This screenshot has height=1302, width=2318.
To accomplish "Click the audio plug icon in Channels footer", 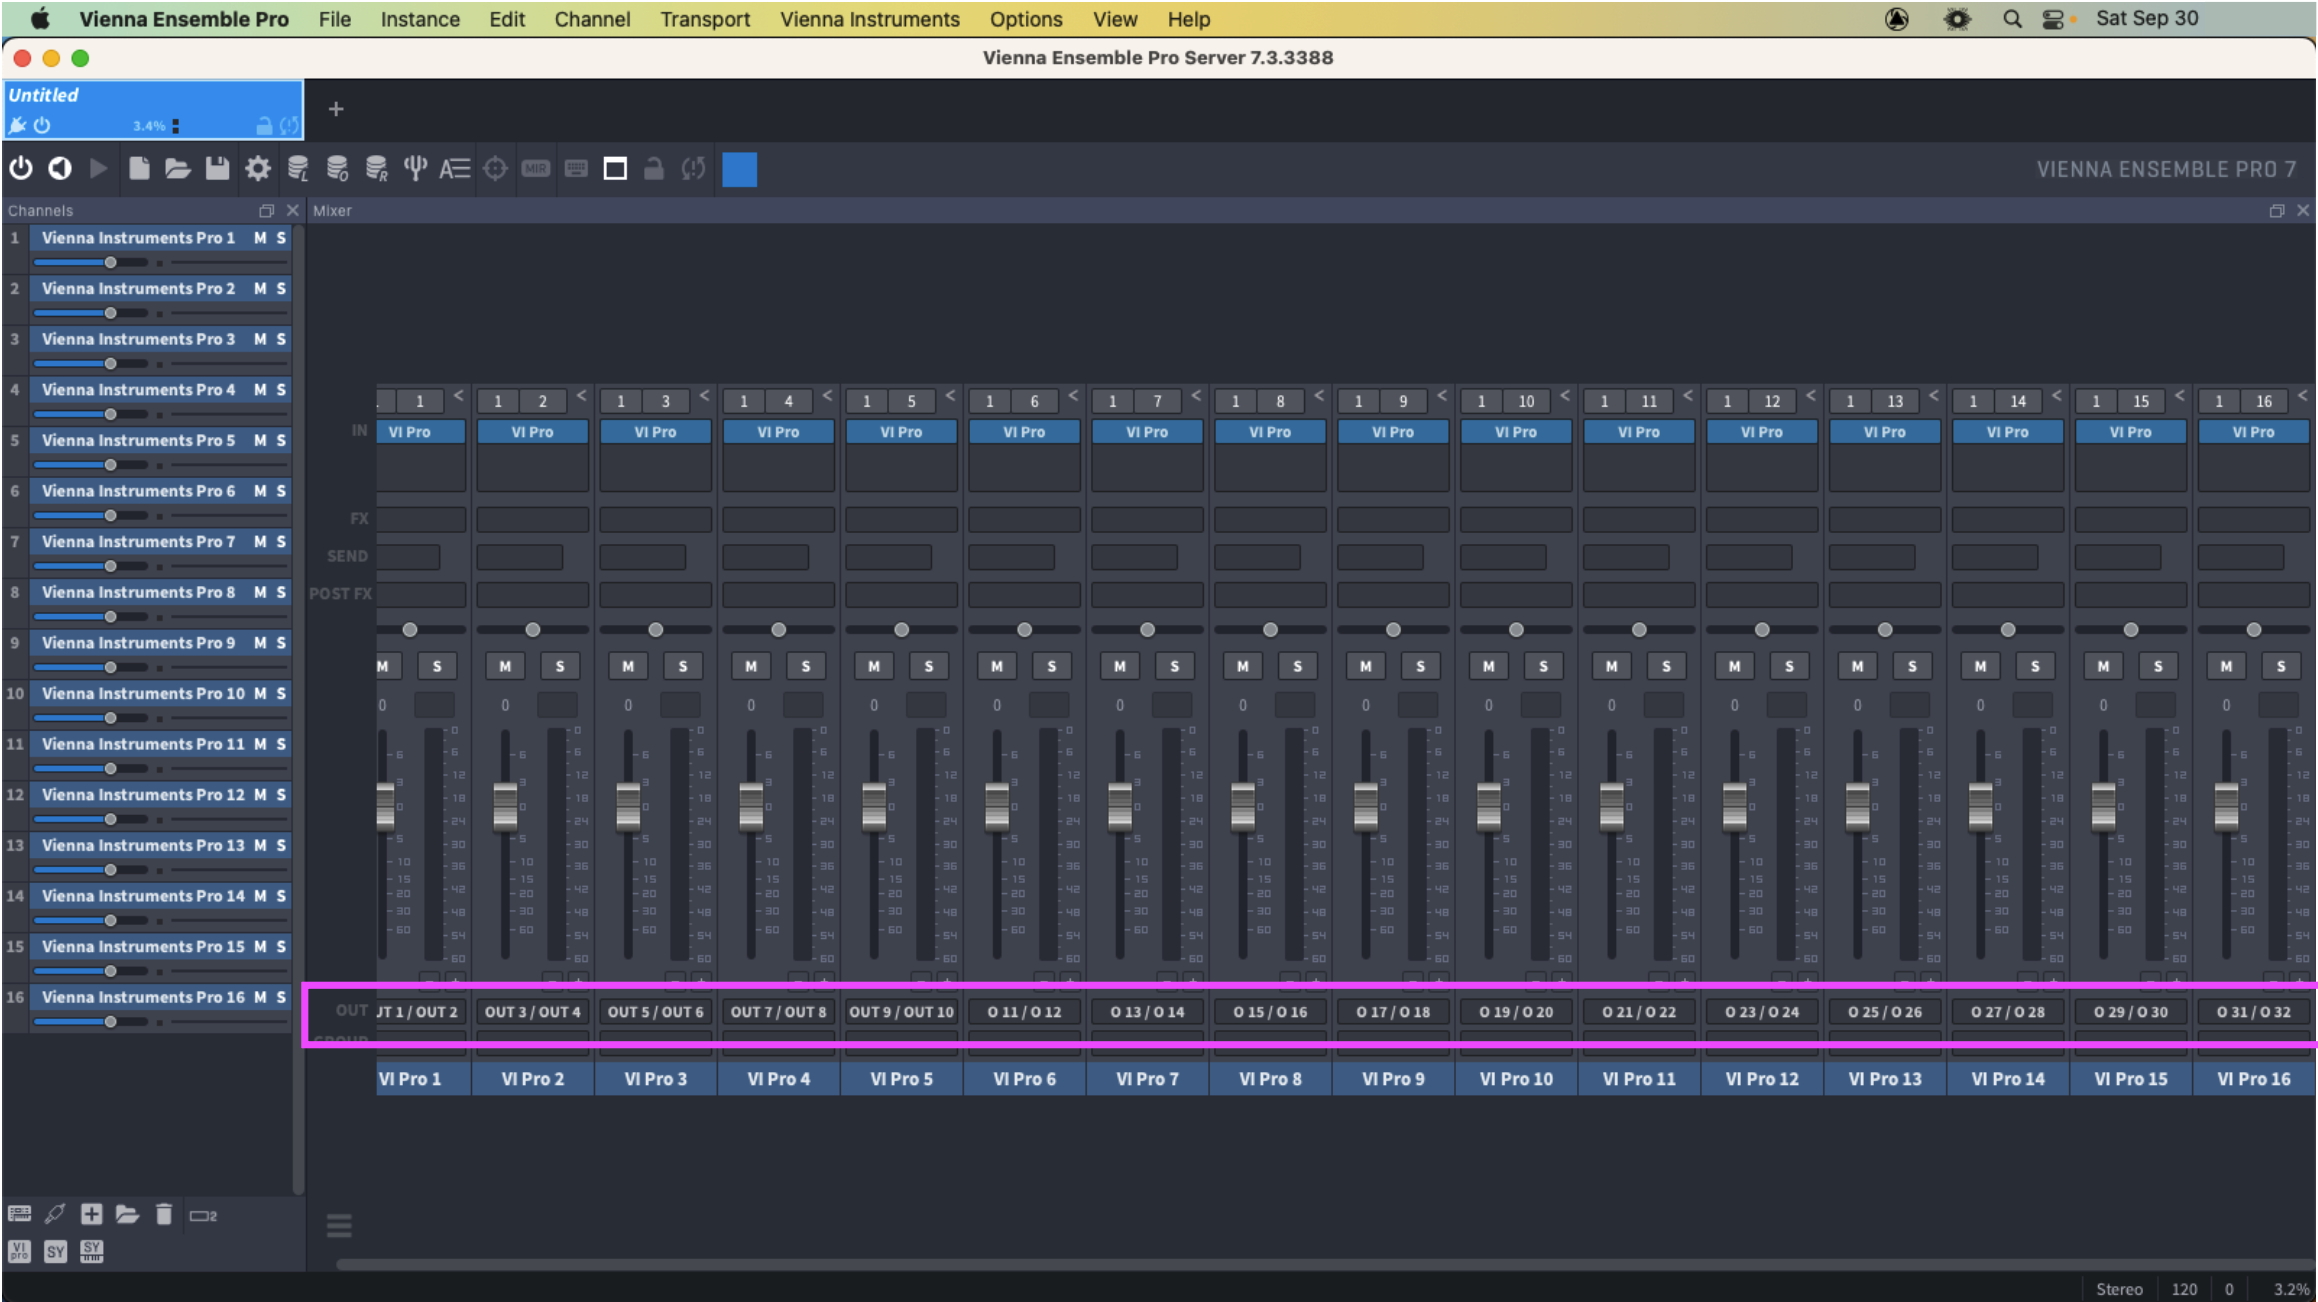I will tap(55, 1214).
